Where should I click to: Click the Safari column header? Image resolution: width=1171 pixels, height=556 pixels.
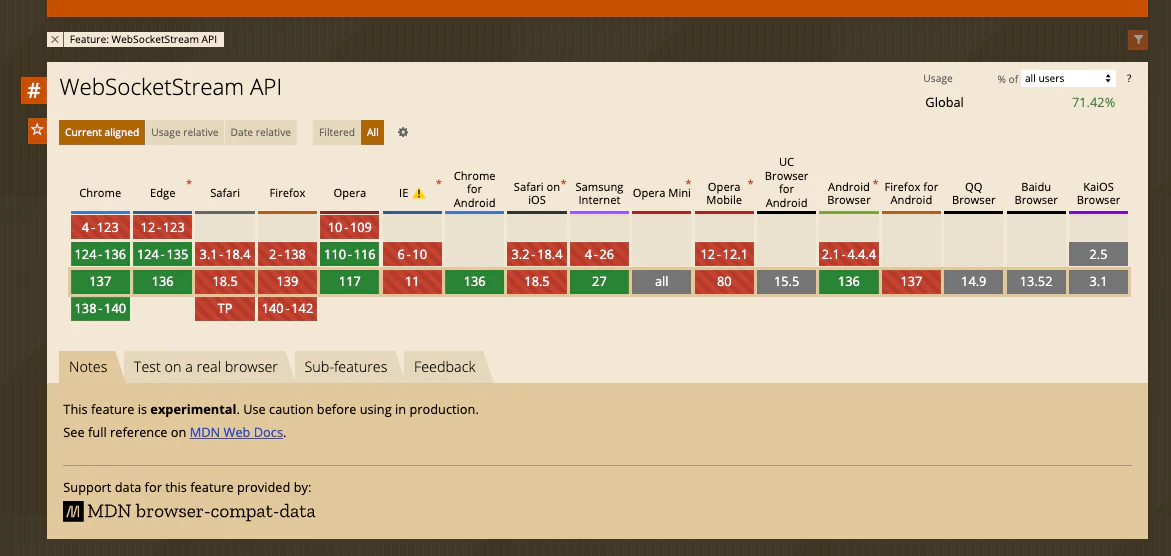point(225,193)
